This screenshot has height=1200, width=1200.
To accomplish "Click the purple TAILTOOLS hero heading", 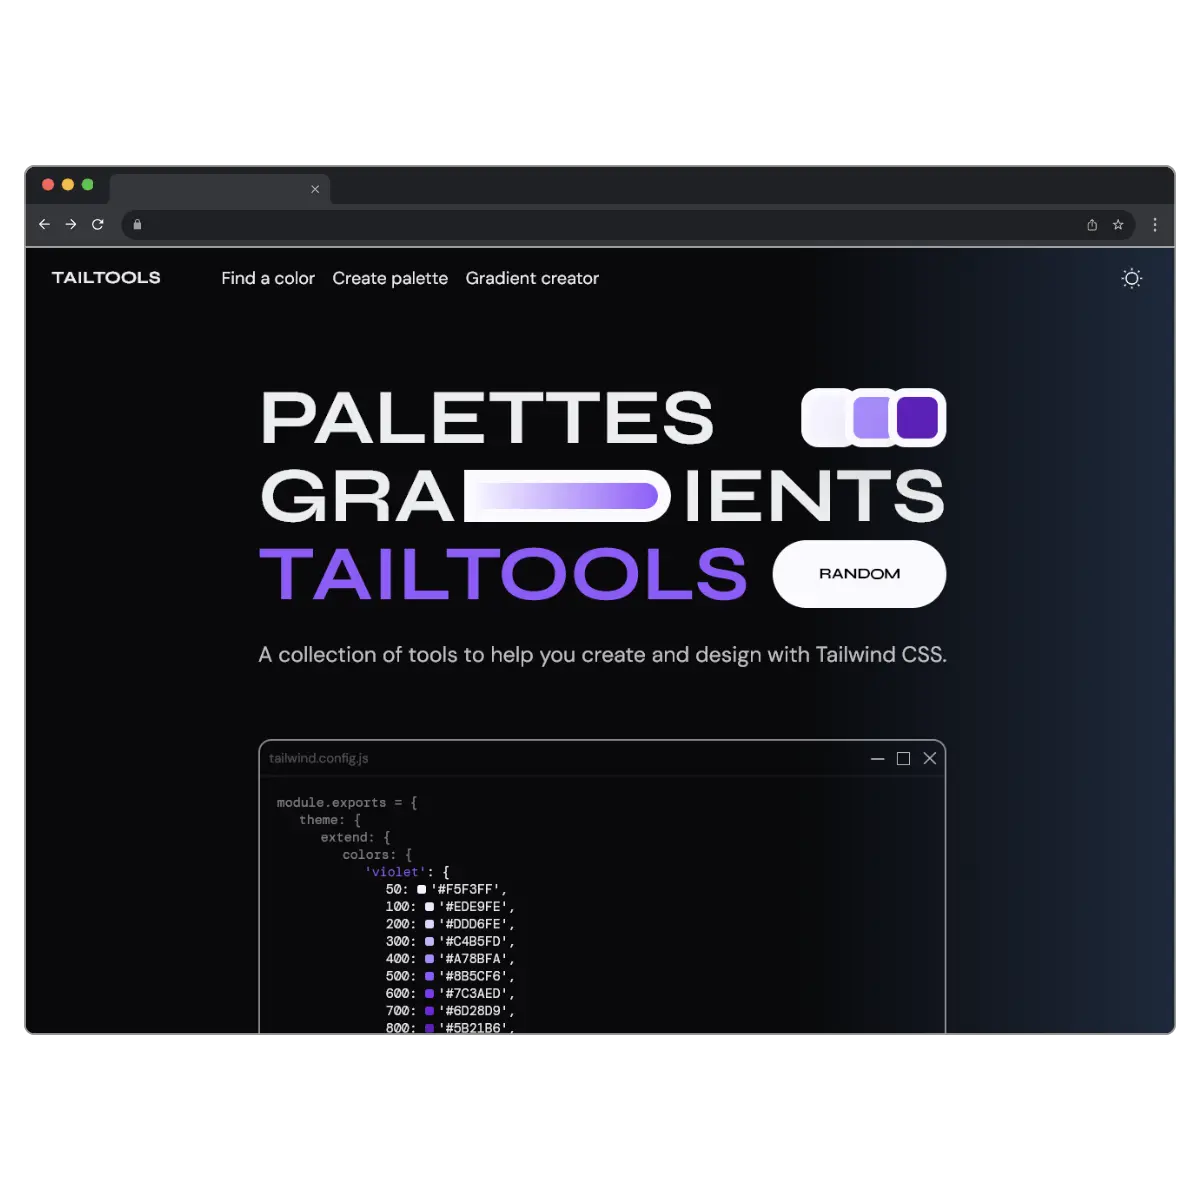I will click(x=504, y=574).
